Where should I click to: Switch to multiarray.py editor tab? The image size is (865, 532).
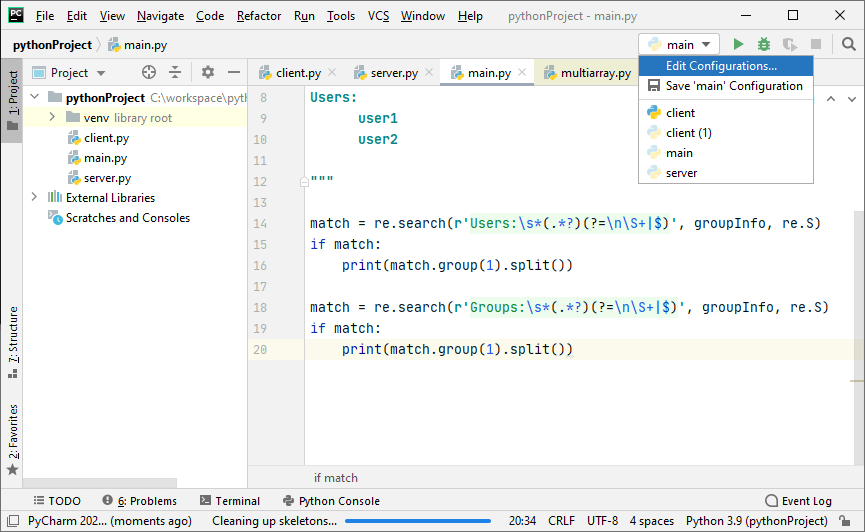[588, 73]
